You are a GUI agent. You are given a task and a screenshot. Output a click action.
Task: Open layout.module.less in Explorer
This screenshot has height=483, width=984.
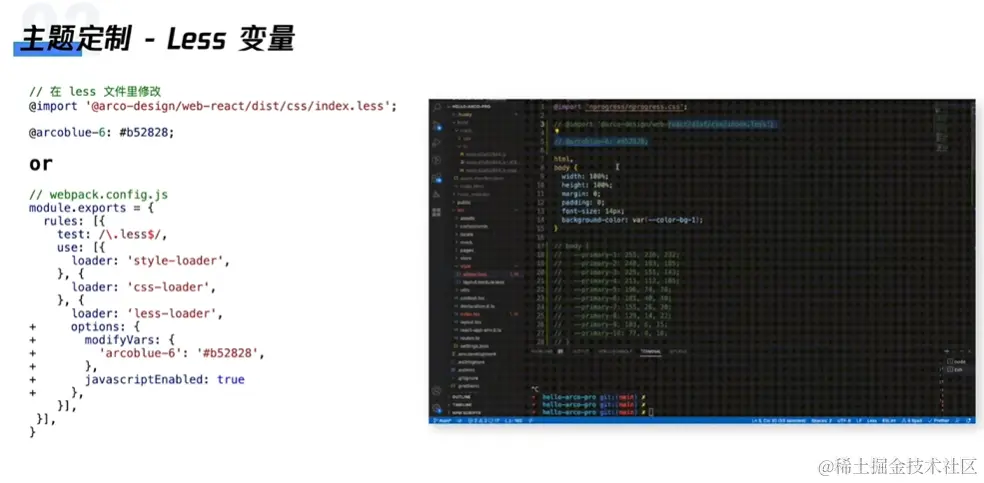click(x=483, y=282)
